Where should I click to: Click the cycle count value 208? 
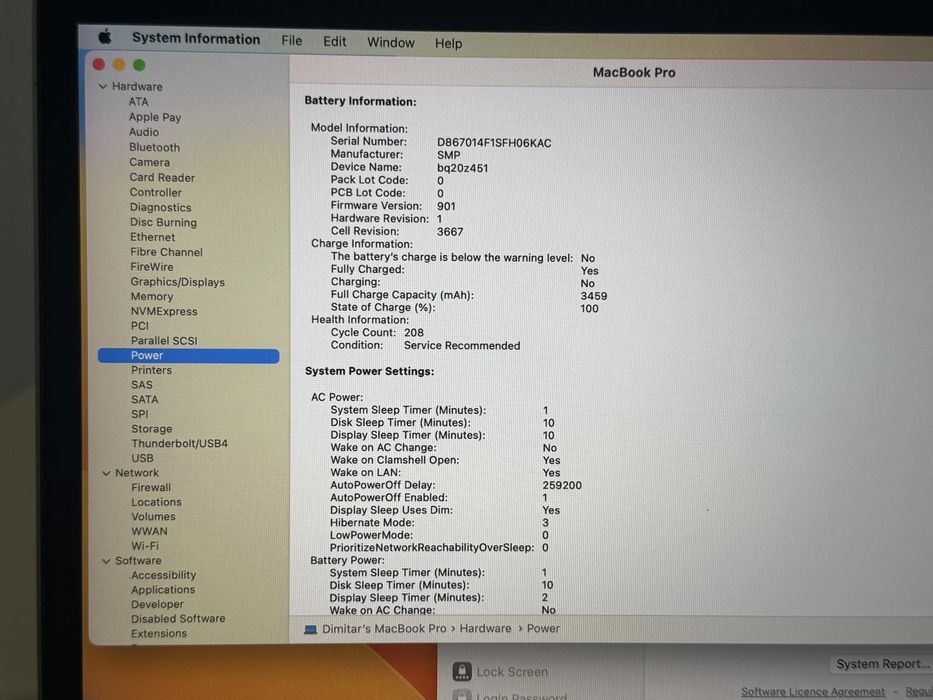[414, 333]
